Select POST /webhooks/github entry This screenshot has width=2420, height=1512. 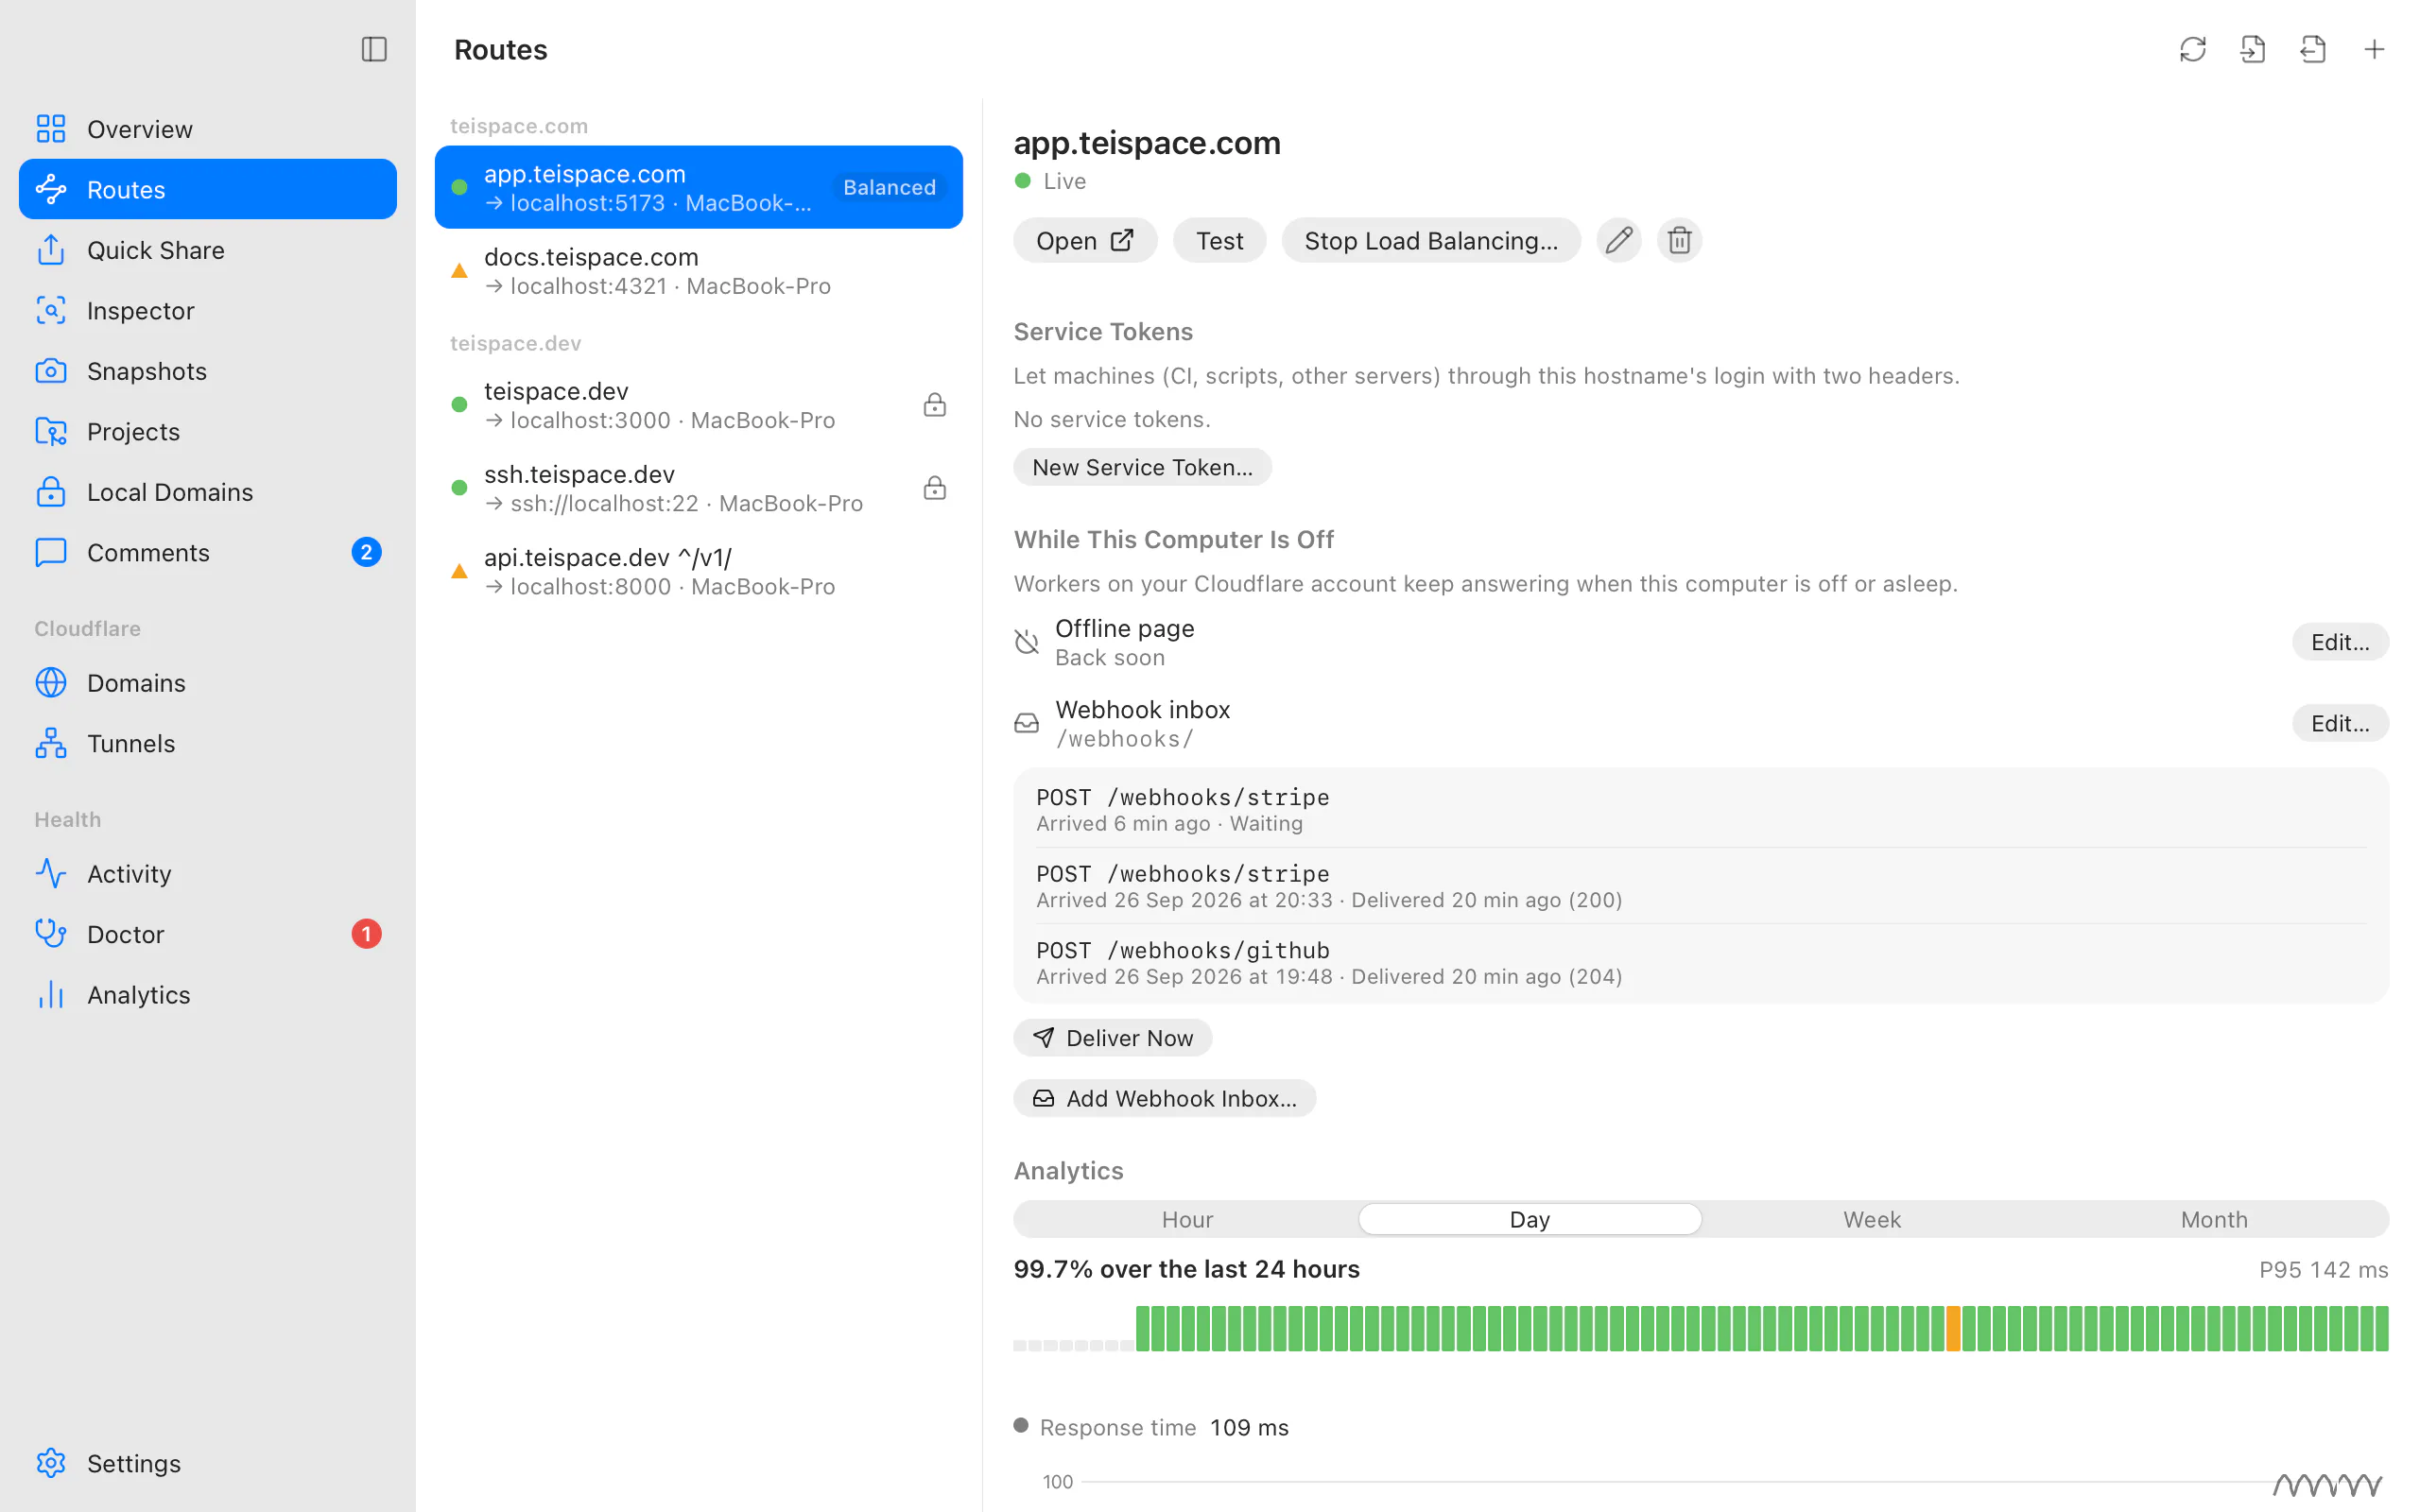[1701, 962]
